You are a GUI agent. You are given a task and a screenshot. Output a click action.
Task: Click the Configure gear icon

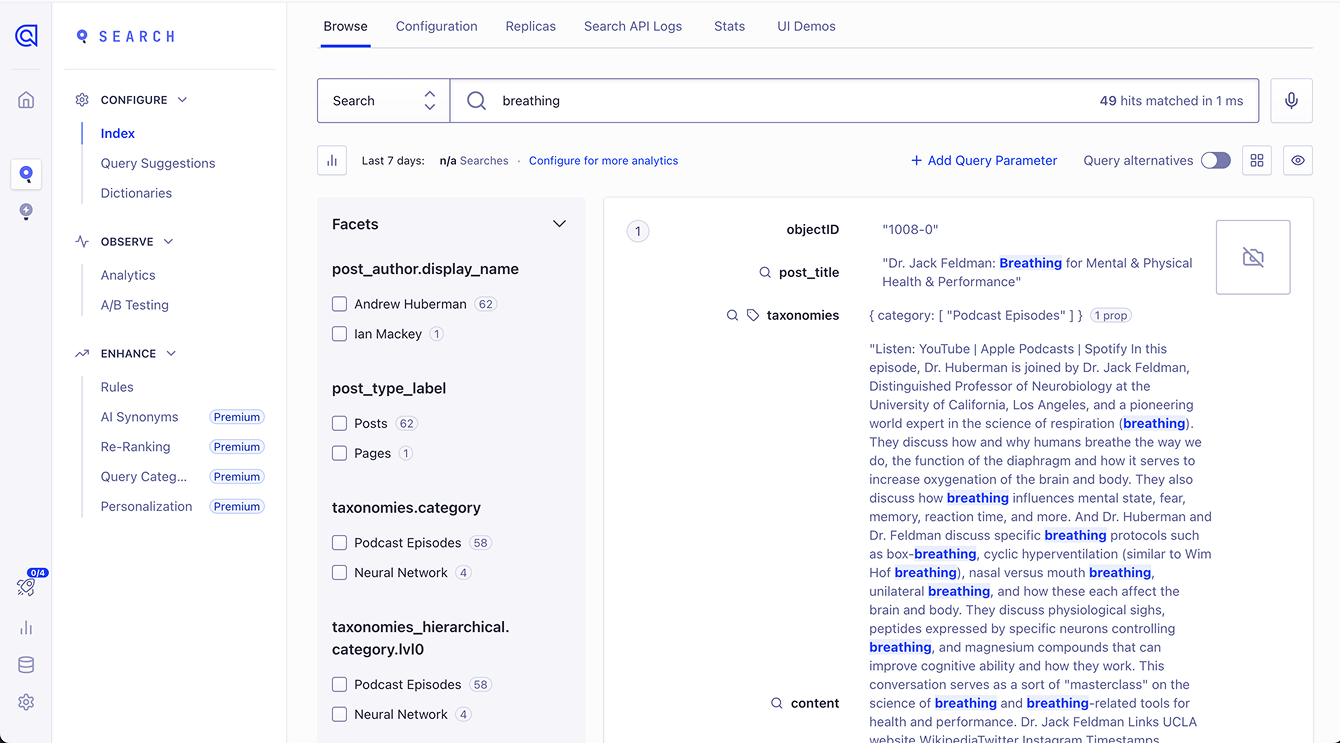pyautogui.click(x=82, y=100)
